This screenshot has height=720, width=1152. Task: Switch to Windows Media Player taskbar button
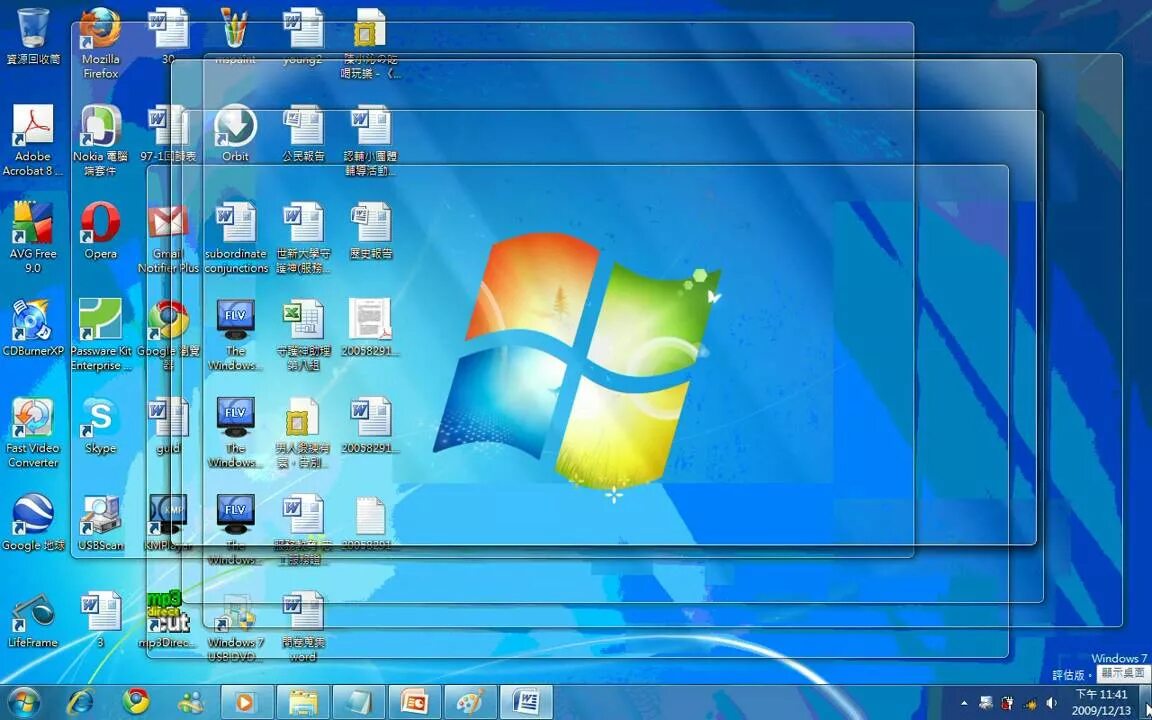[x=248, y=702]
